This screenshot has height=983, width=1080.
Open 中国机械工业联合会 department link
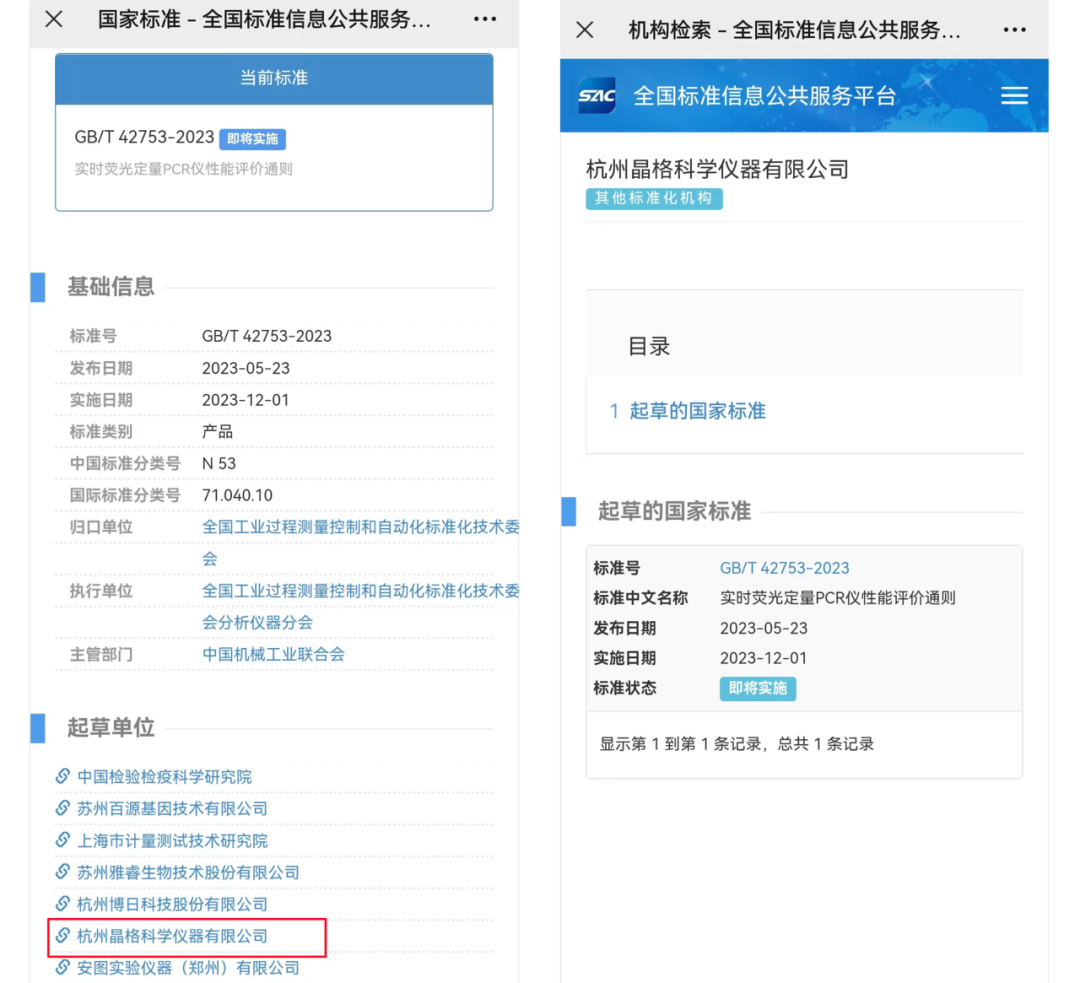[x=273, y=655]
